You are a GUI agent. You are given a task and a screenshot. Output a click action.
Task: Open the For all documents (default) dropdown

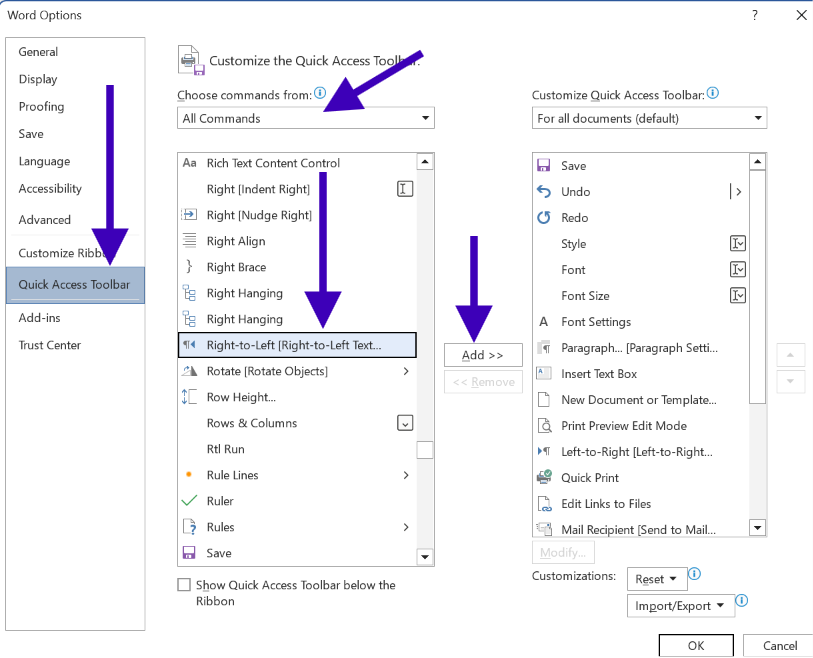649,118
